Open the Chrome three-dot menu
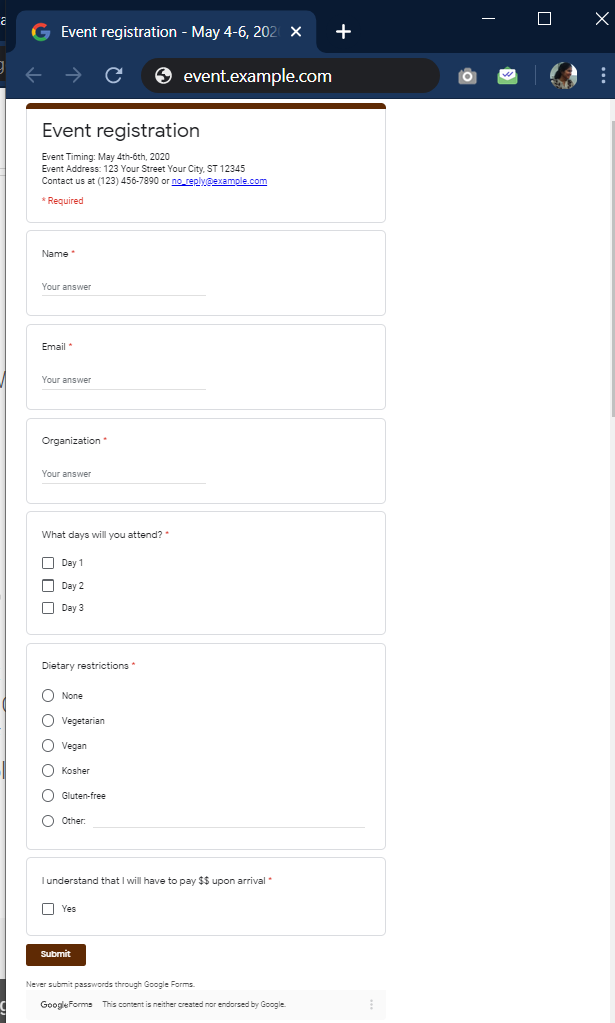This screenshot has width=615, height=1023. 603,76
